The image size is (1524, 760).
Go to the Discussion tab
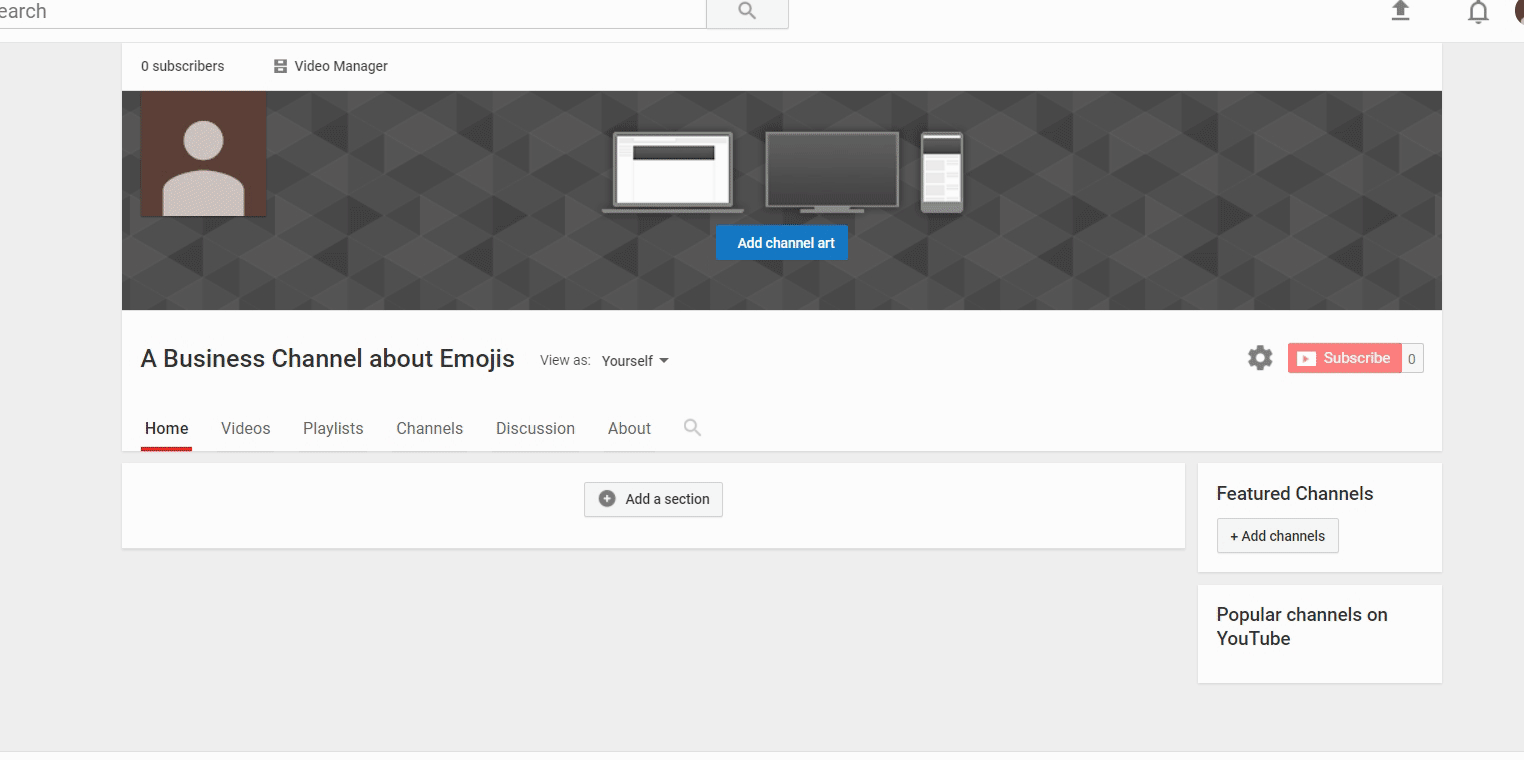535,428
